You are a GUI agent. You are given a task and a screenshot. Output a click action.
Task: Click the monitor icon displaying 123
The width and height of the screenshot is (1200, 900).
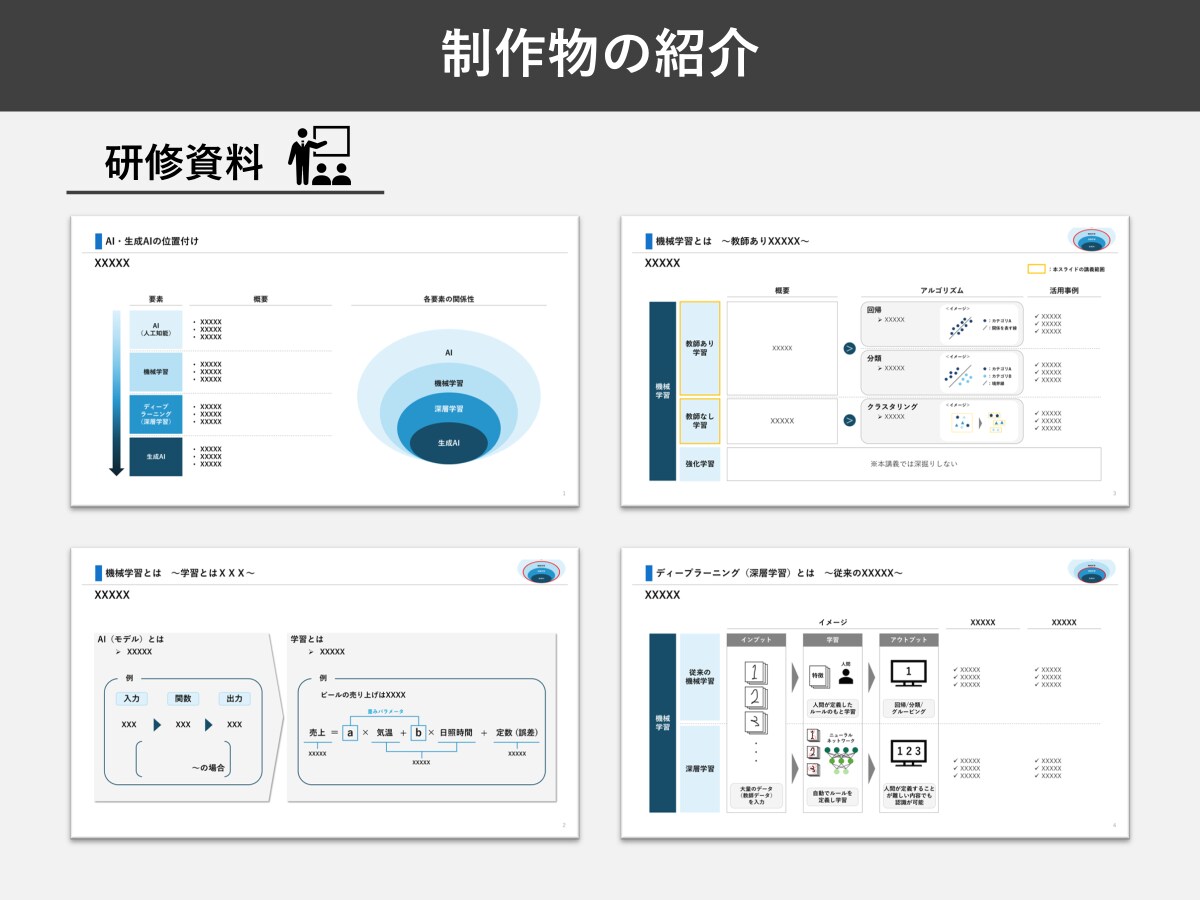tap(908, 753)
